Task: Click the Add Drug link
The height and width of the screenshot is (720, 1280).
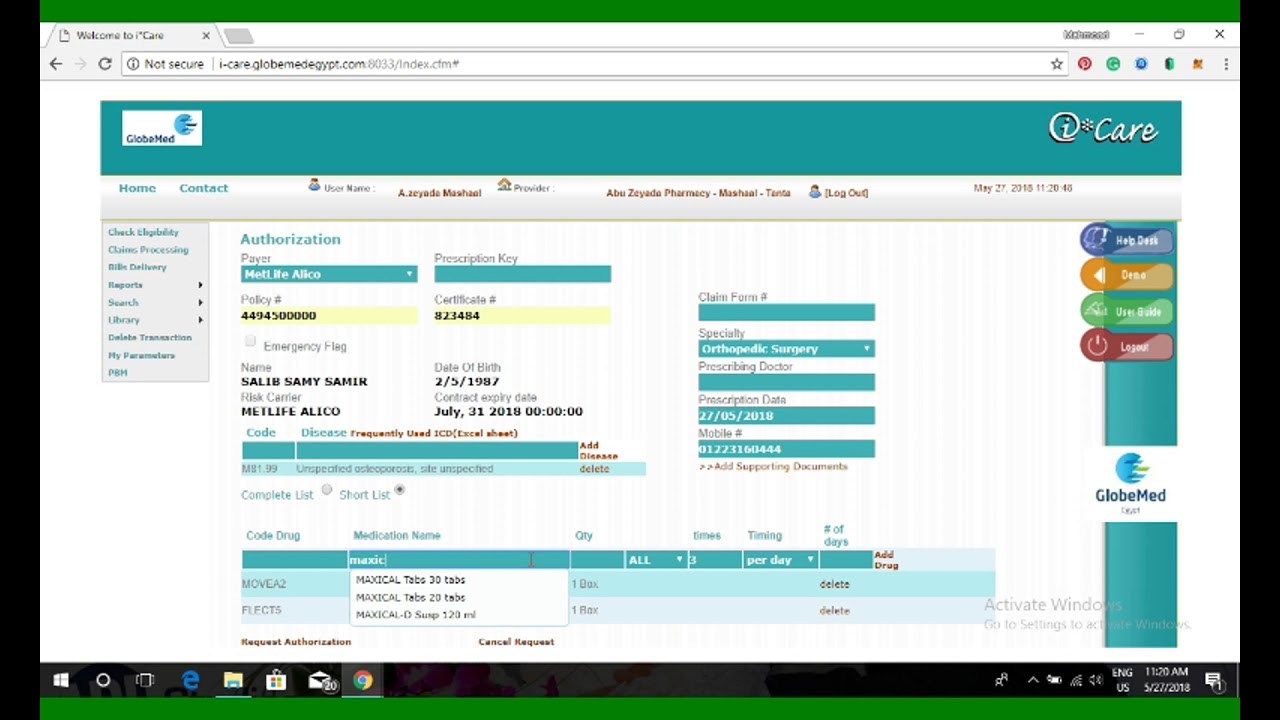Action: [886, 560]
